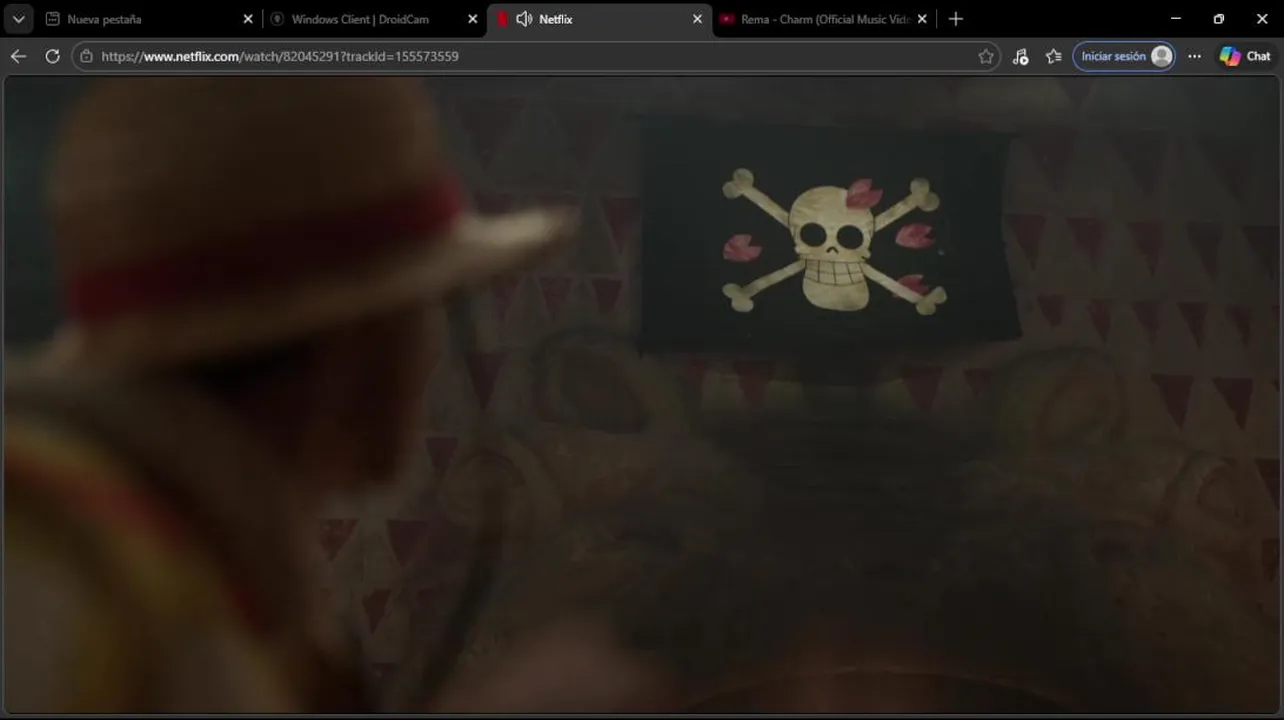
Task: Click the Iniciar sesión button
Action: click(1124, 56)
